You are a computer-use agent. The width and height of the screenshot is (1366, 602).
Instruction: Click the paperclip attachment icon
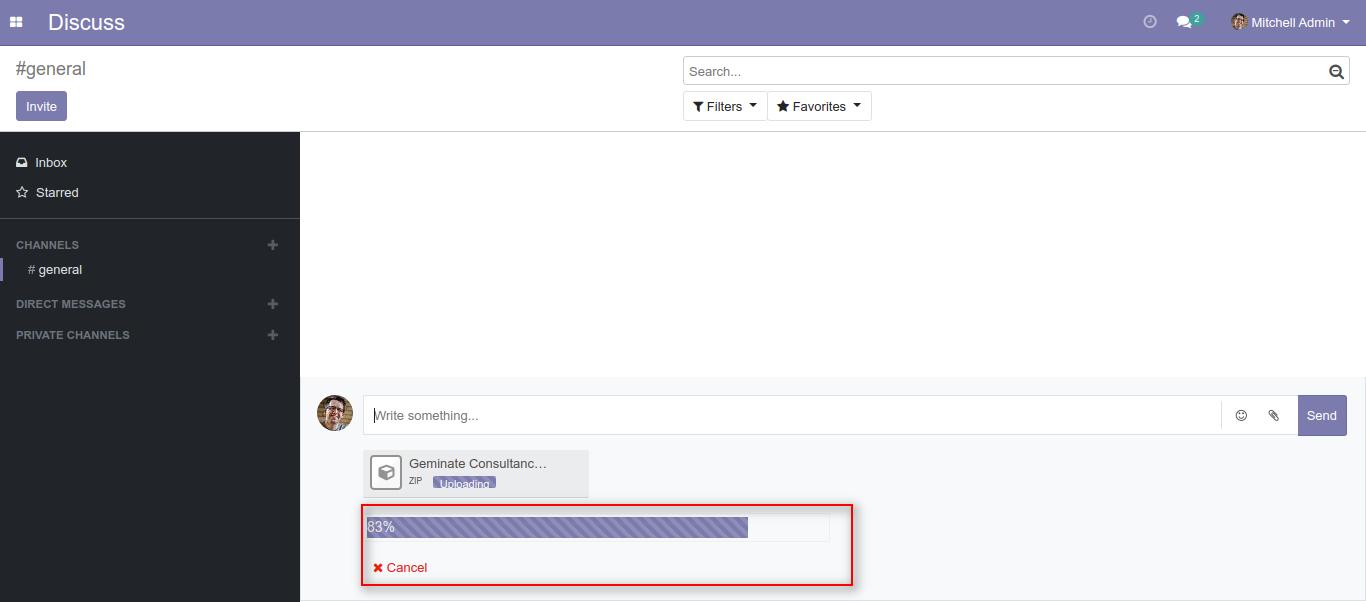click(1274, 415)
